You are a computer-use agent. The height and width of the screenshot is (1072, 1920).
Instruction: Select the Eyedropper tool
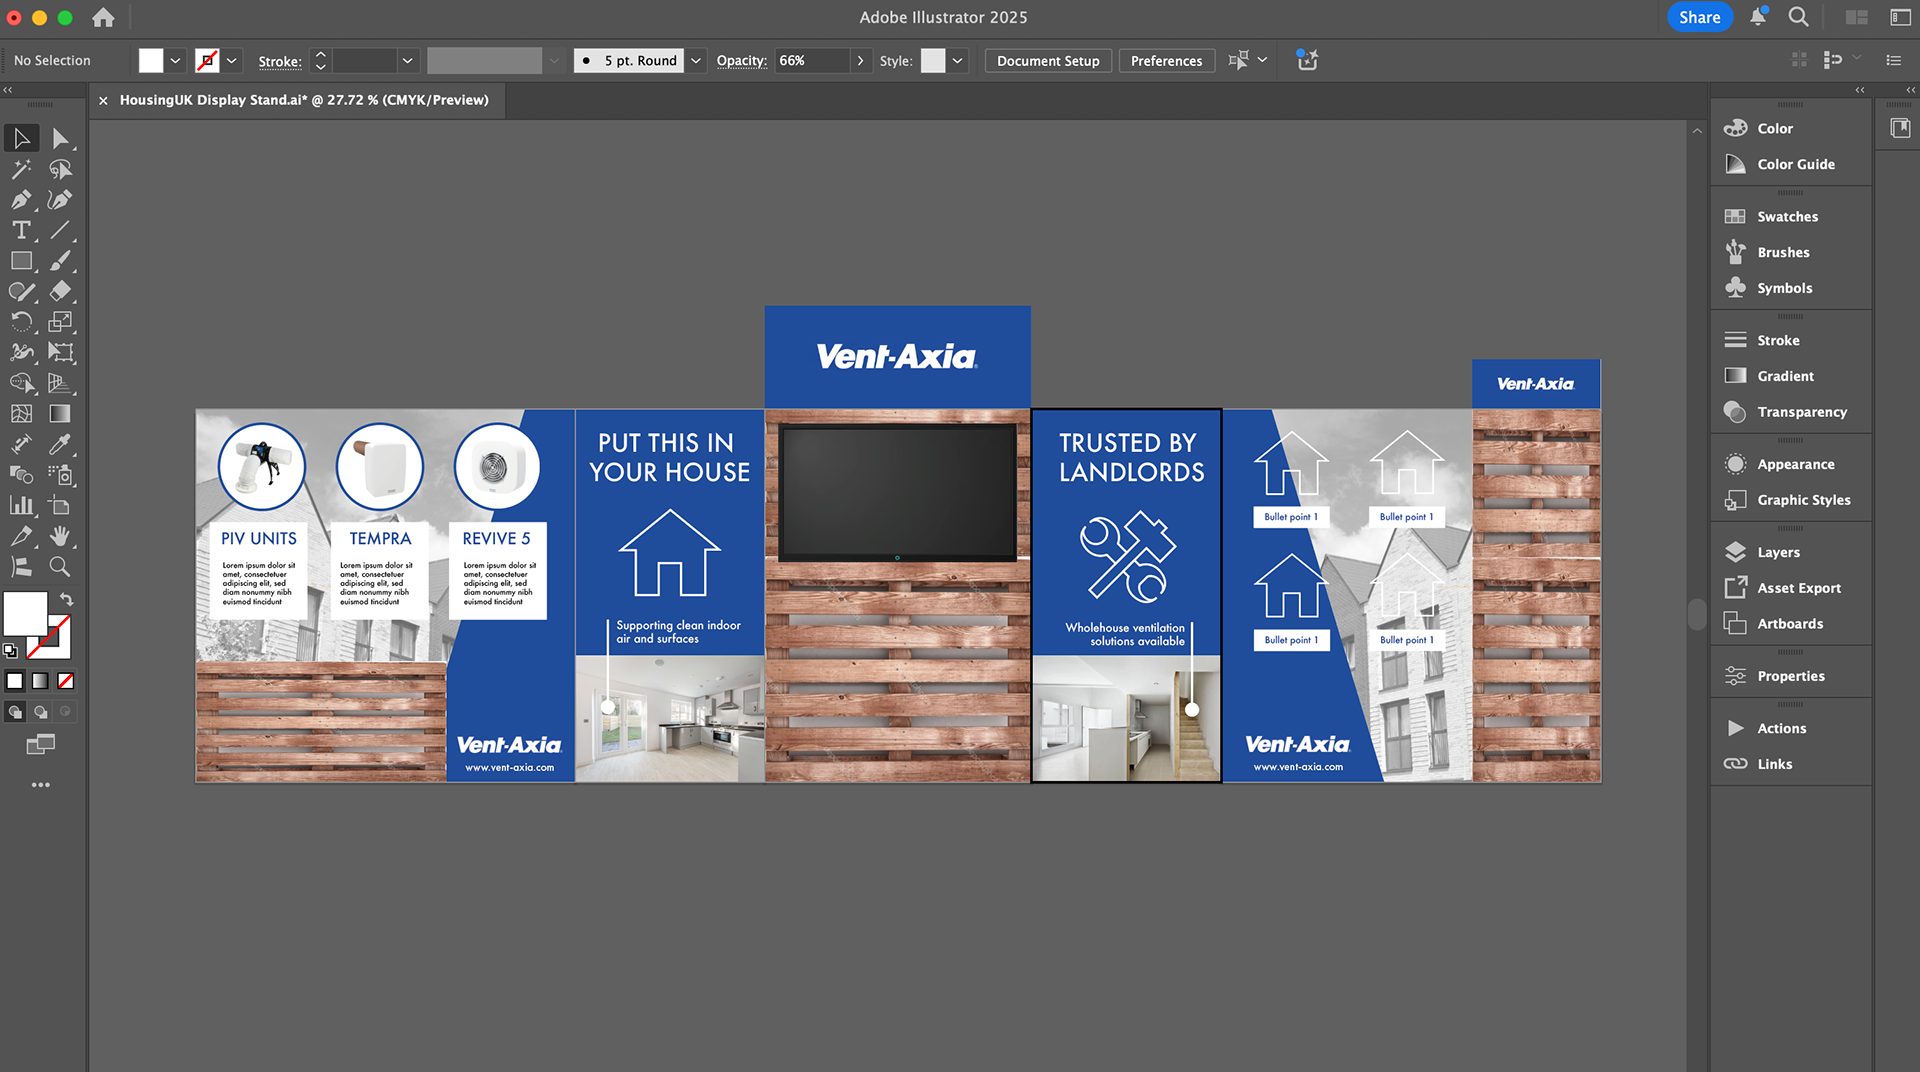pos(60,444)
